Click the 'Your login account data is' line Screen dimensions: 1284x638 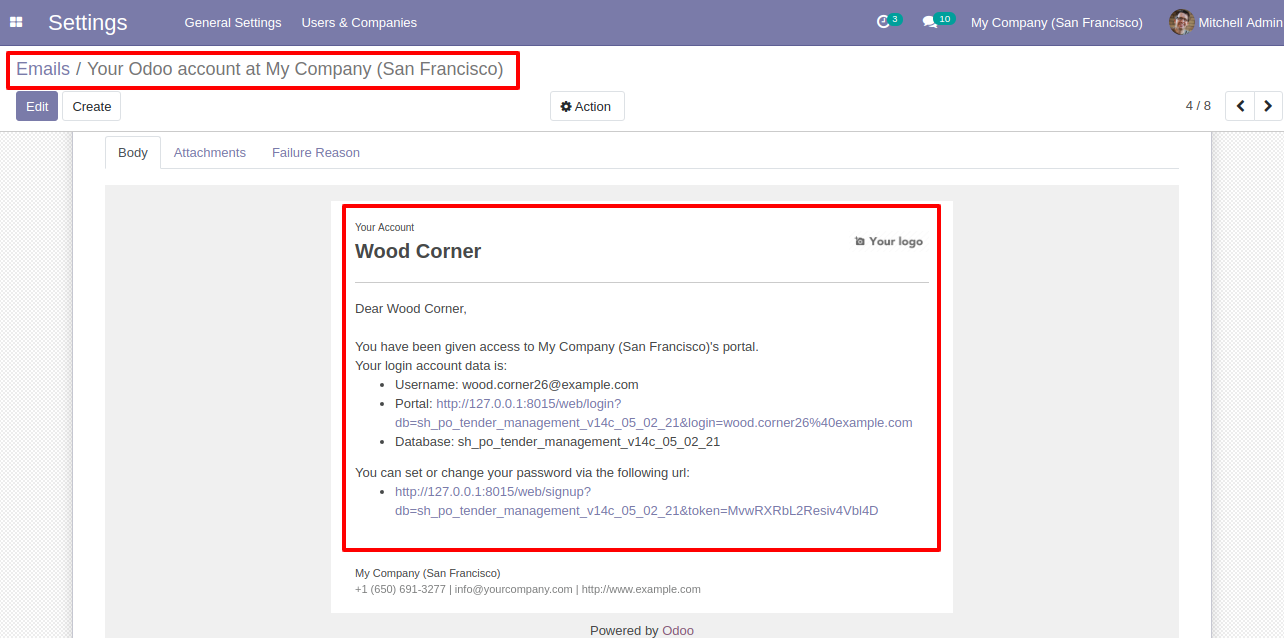(431, 365)
